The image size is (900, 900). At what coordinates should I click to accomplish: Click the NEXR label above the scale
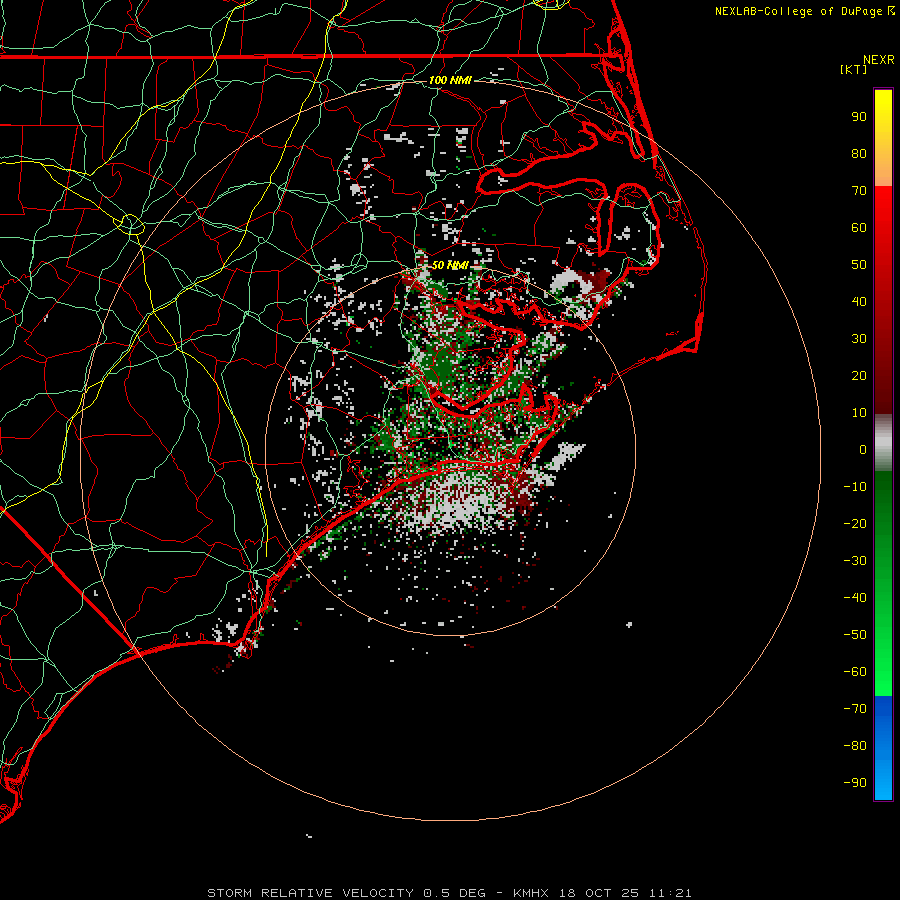[878, 60]
